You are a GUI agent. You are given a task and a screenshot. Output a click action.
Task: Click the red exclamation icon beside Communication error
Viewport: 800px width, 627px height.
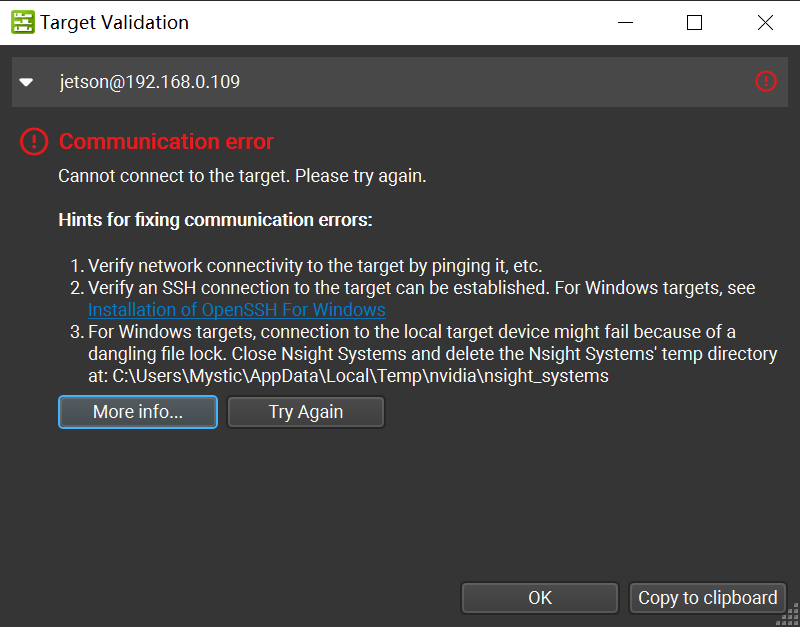34,141
